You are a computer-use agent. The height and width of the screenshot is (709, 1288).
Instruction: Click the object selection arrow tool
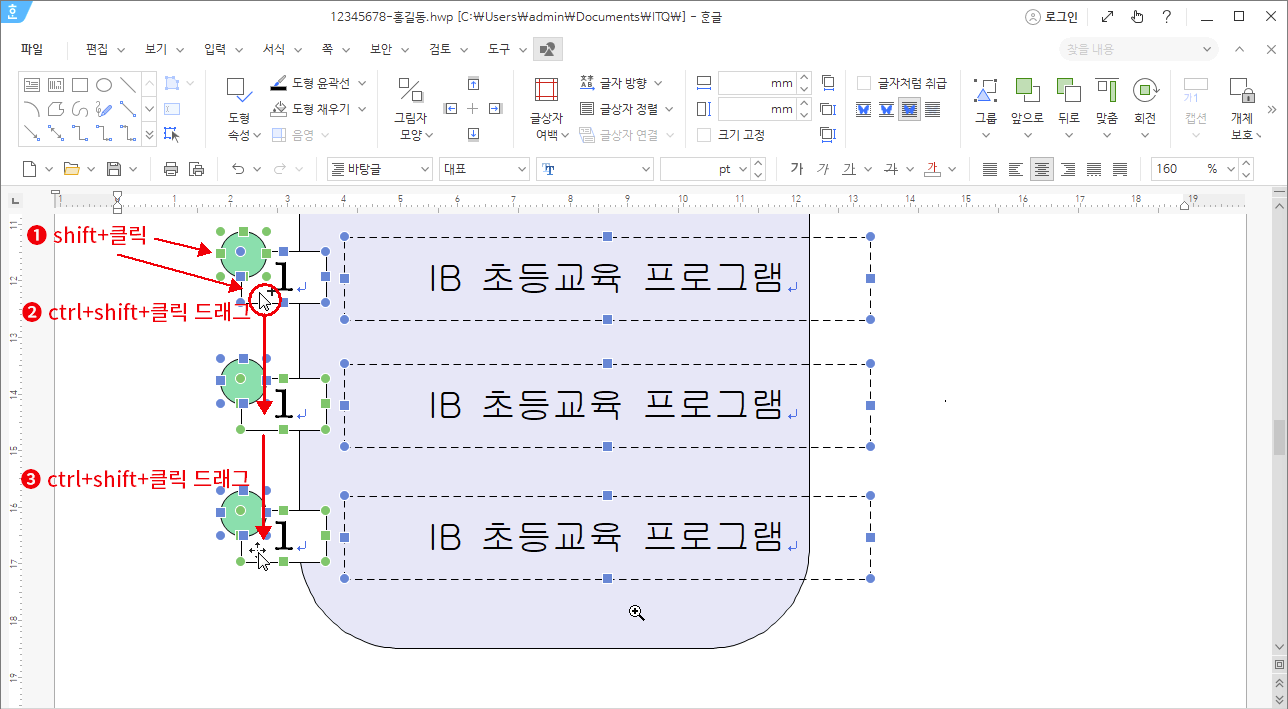click(171, 133)
